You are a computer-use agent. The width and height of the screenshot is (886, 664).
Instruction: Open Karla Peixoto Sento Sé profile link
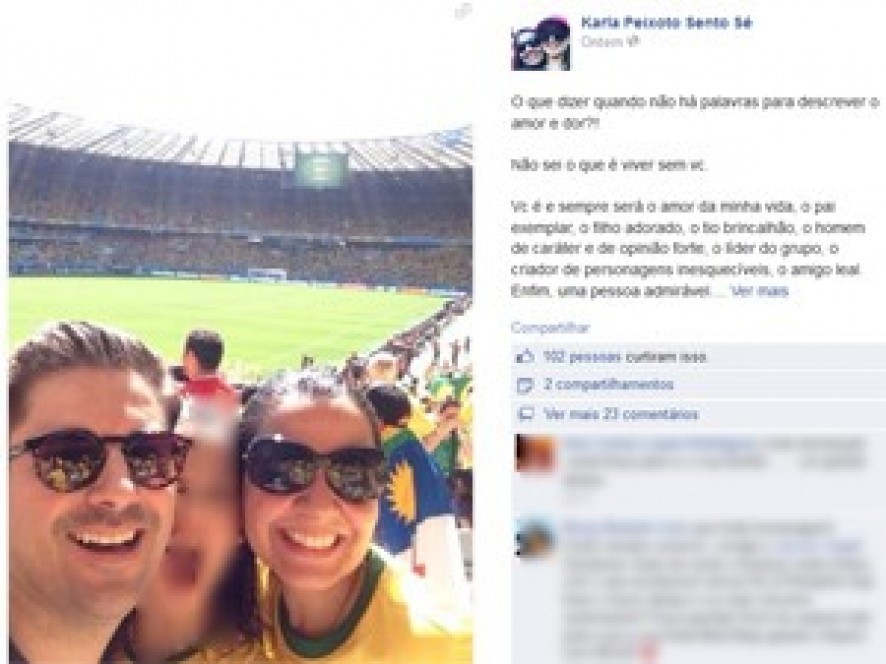[x=667, y=23]
